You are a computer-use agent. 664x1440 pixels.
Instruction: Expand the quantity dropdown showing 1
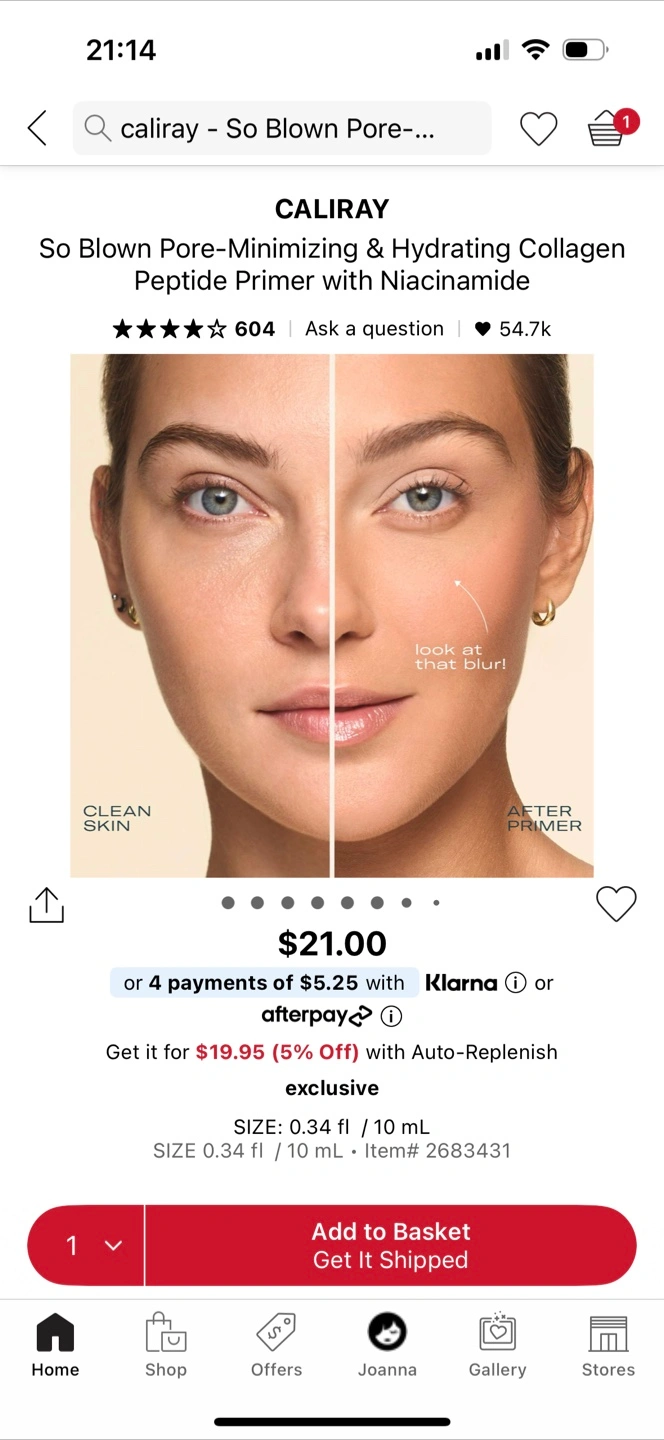(x=87, y=1245)
